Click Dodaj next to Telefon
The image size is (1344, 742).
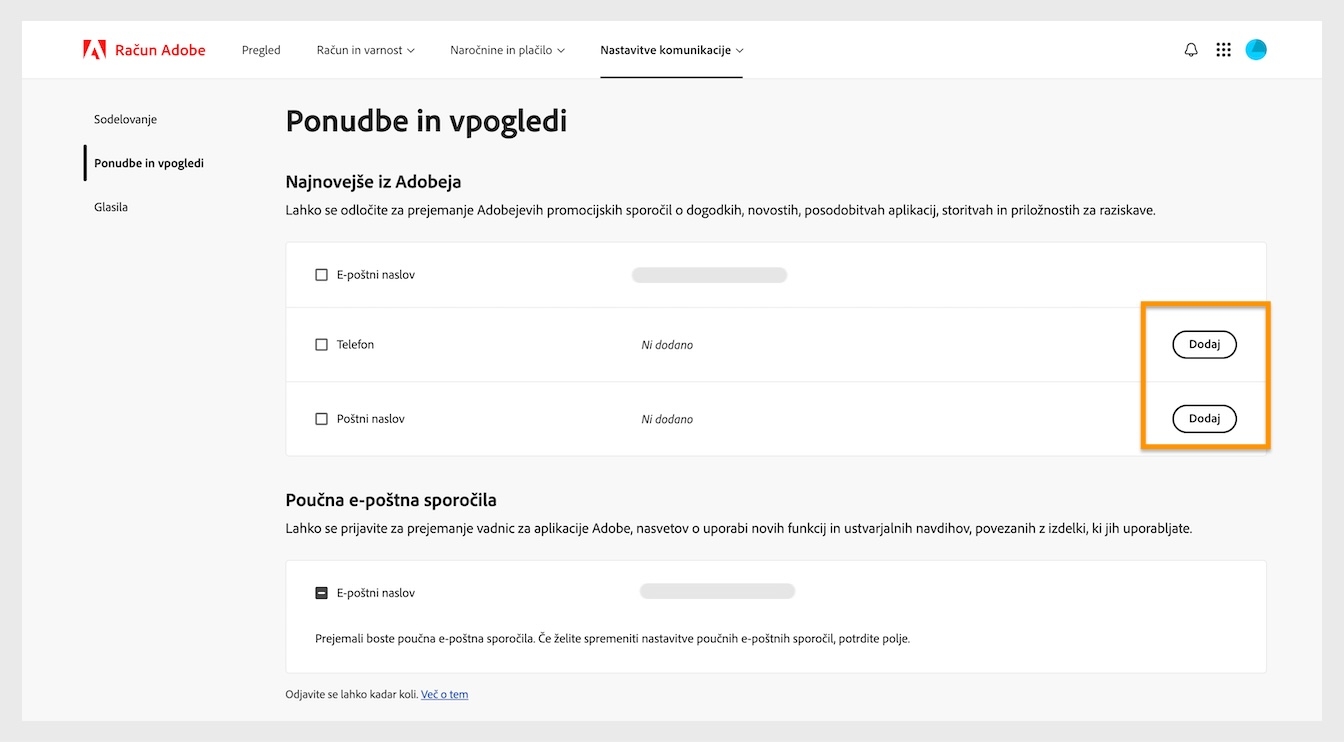point(1204,344)
